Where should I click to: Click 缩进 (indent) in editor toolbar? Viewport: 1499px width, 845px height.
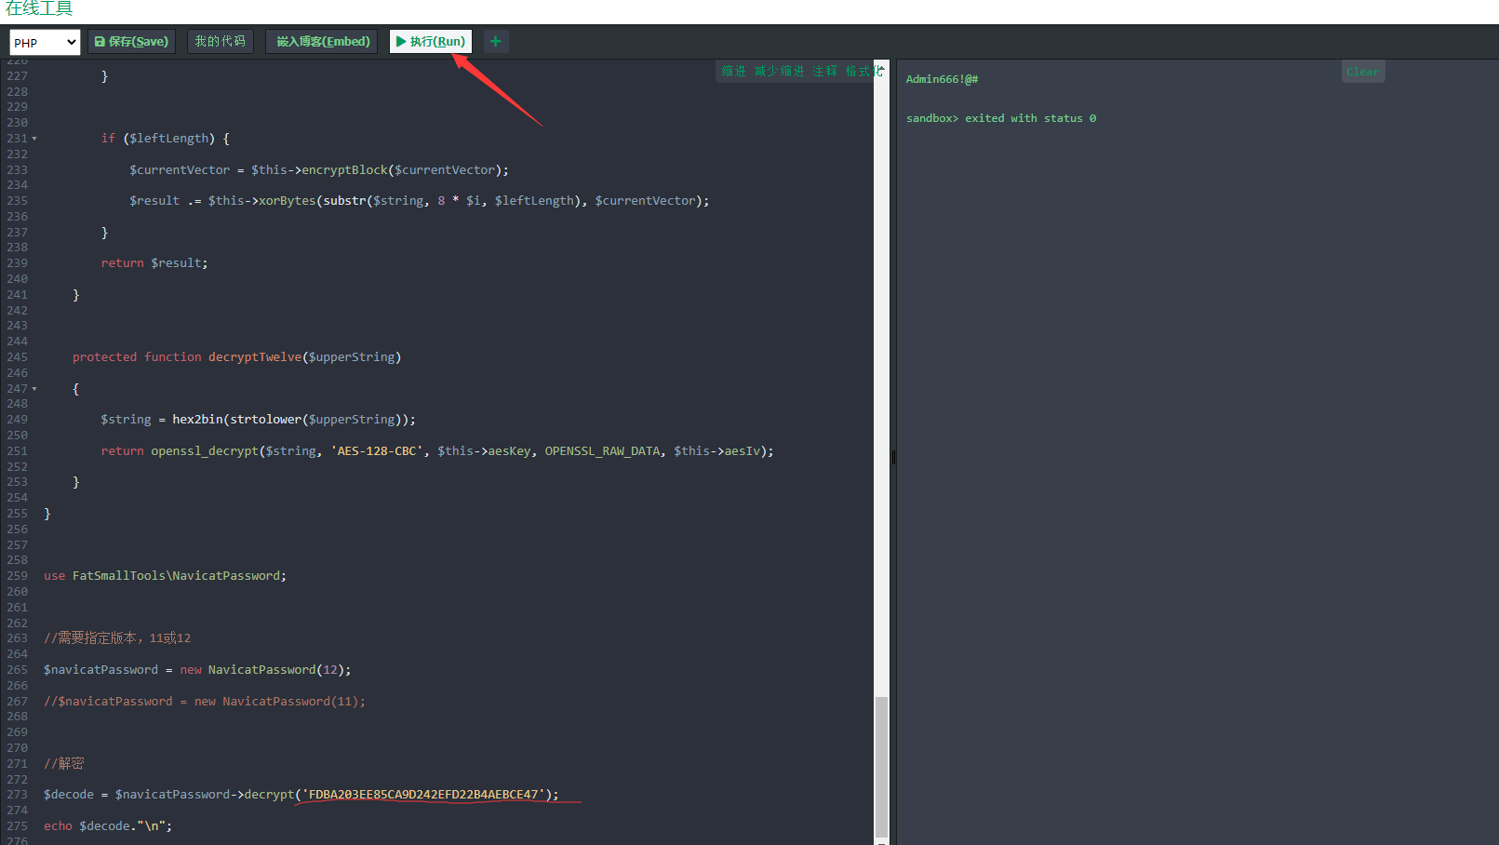[x=733, y=71]
